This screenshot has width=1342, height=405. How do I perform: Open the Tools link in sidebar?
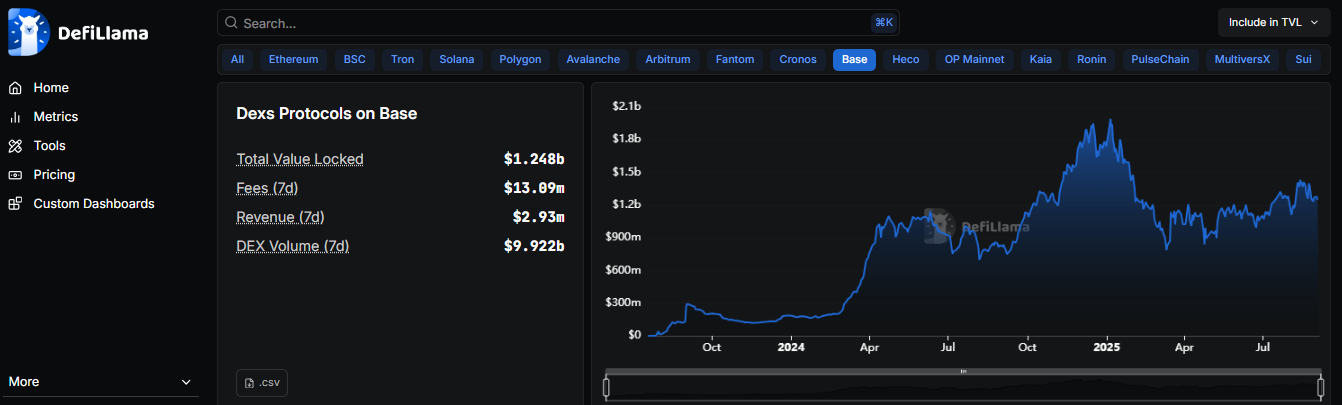pos(49,146)
